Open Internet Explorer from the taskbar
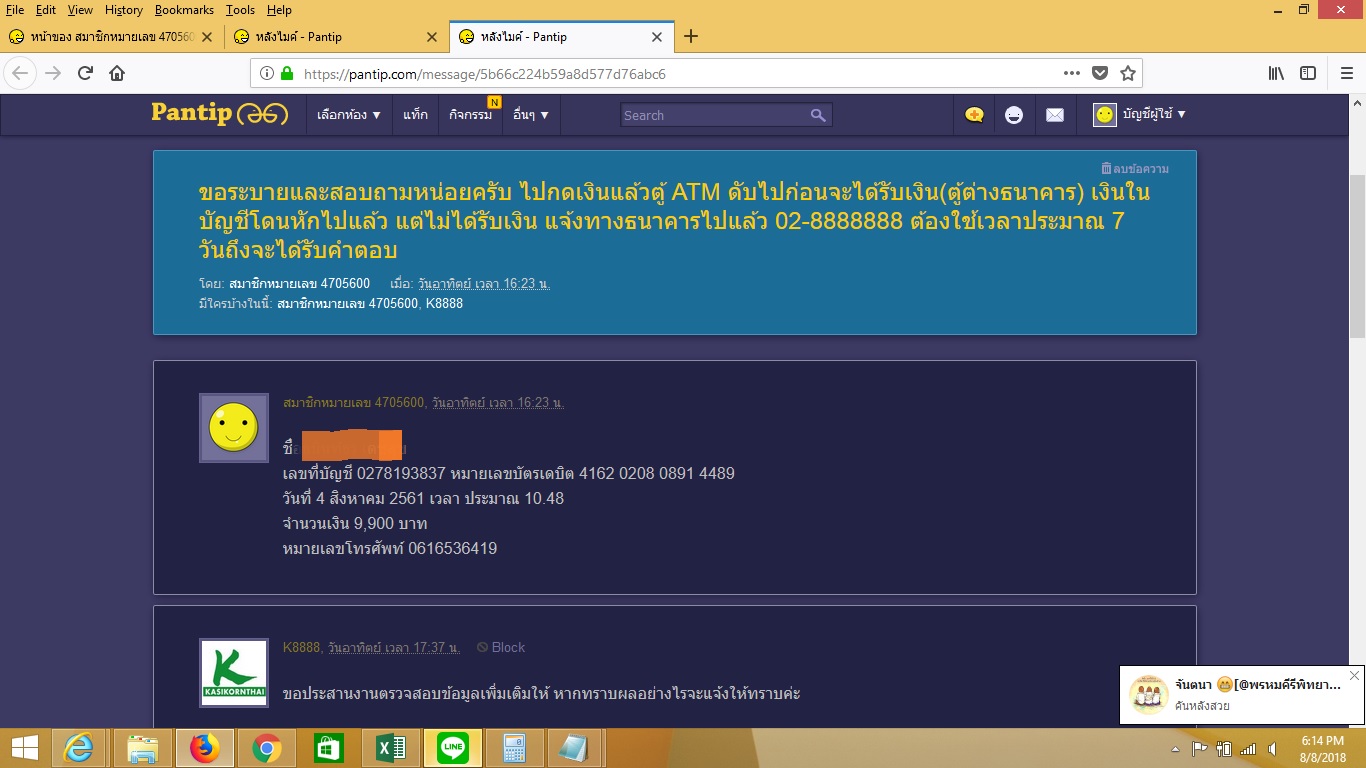Viewport: 1366px width, 768px height. 78,748
